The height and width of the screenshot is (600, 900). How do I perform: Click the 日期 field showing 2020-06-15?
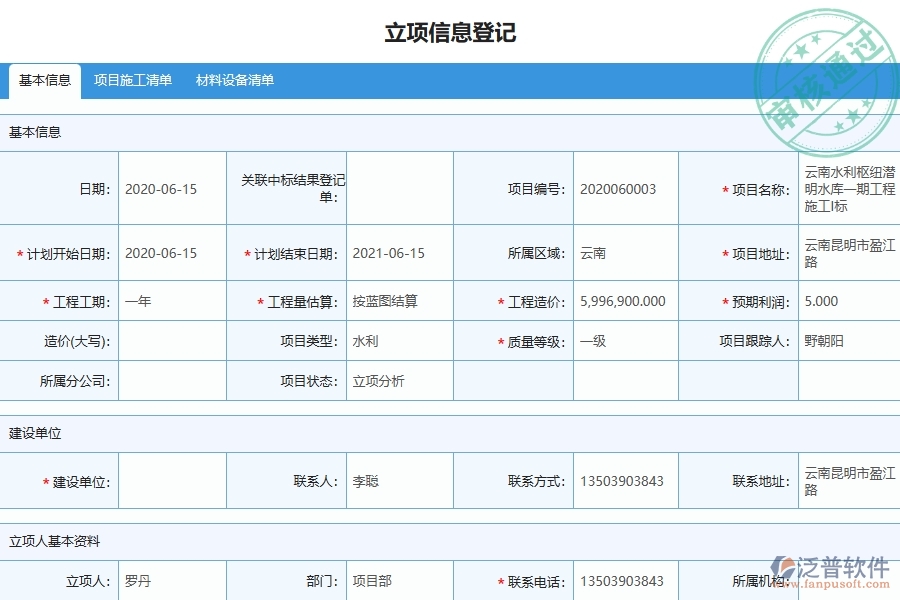point(170,188)
